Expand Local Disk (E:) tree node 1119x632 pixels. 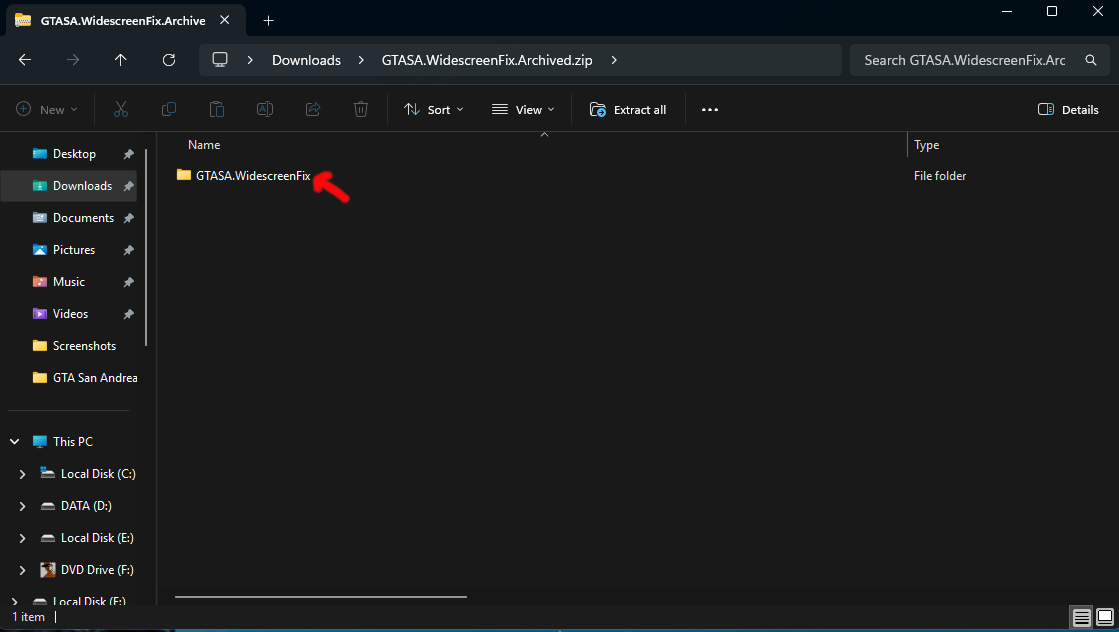[x=22, y=538]
